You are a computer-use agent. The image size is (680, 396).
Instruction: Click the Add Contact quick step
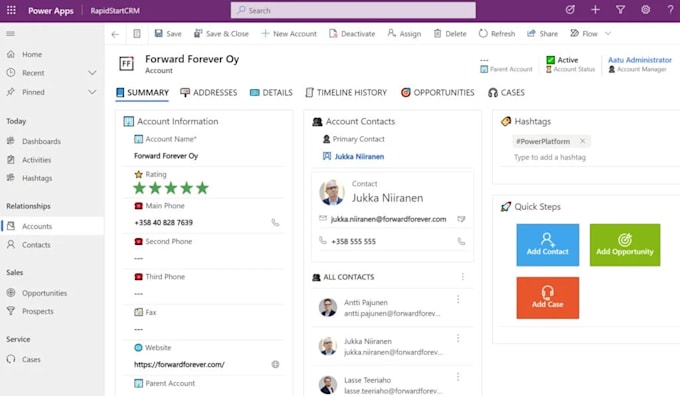click(547, 245)
